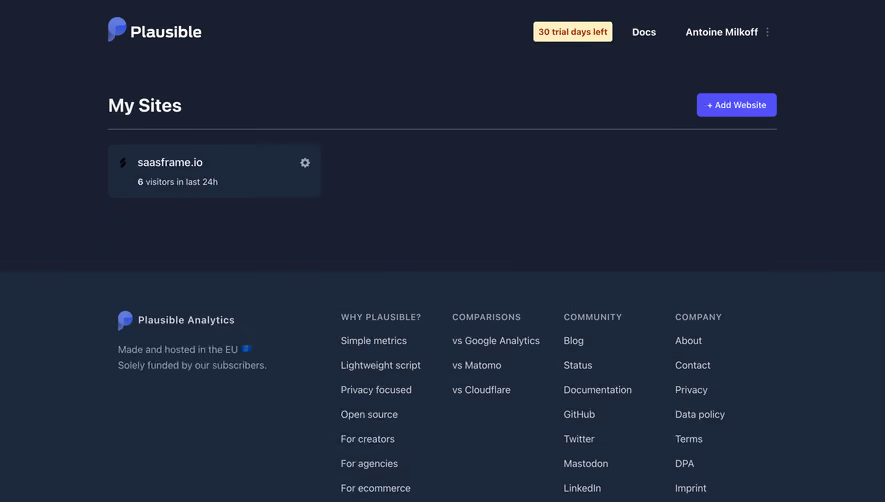This screenshot has width=885, height=502.
Task: Open the Blog community link
Action: pyautogui.click(x=573, y=341)
